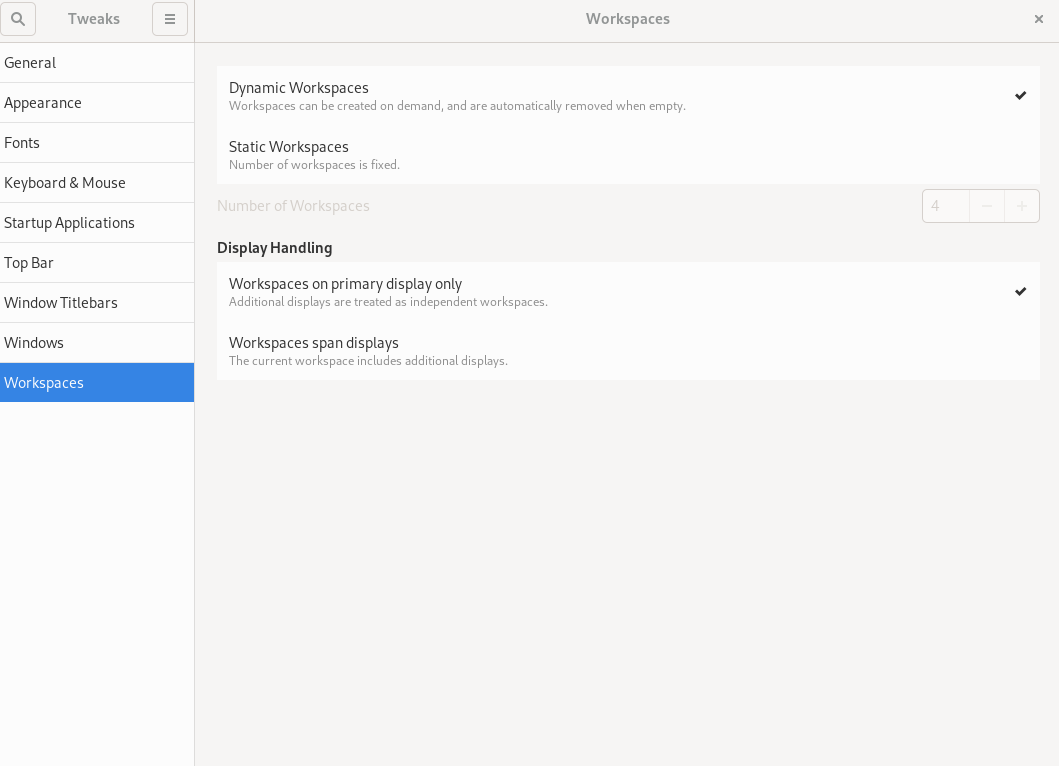The image size is (1059, 766).
Task: Click the search icon in Tweaks header
Action: click(18, 19)
